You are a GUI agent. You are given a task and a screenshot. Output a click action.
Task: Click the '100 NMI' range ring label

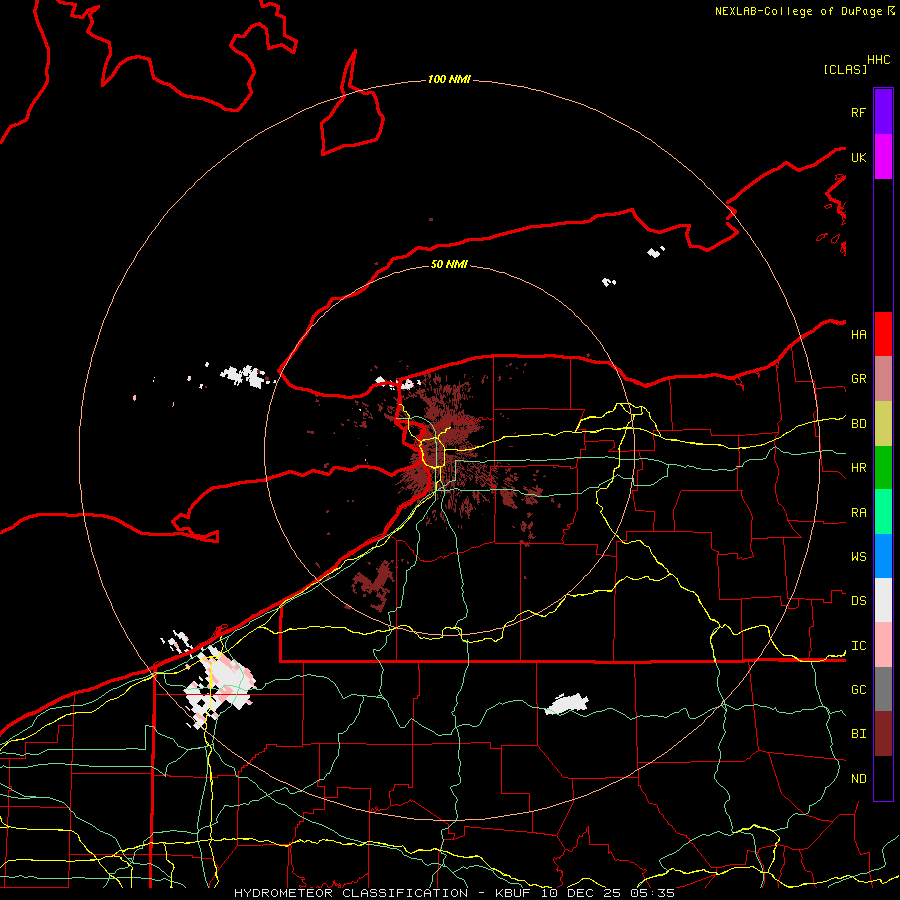coord(449,79)
